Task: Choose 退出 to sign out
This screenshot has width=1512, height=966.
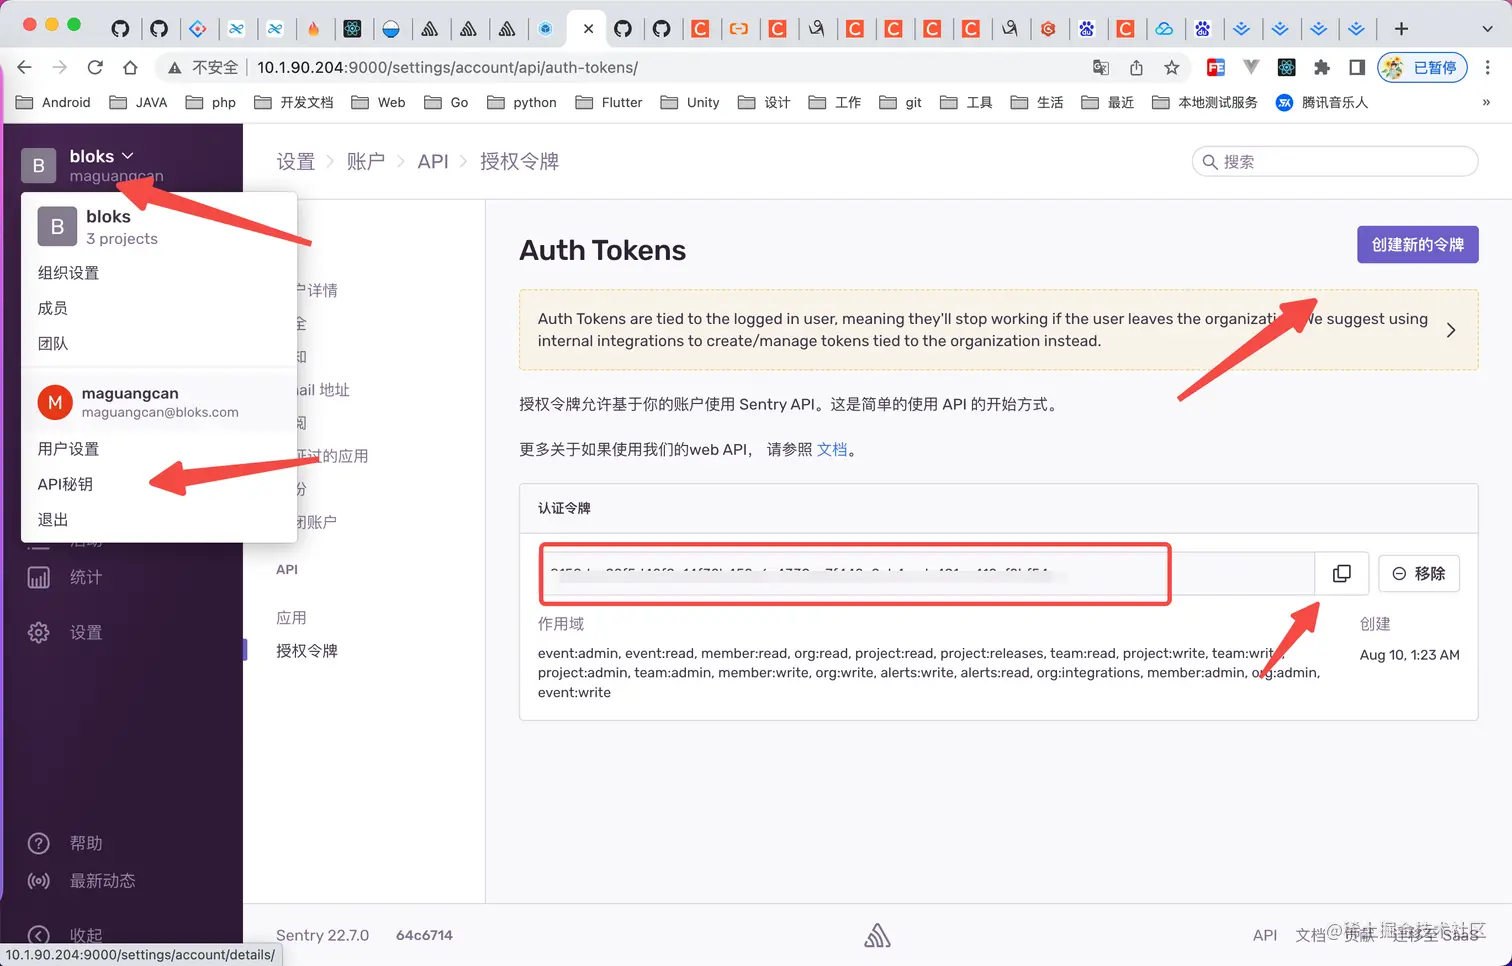Action: (53, 520)
